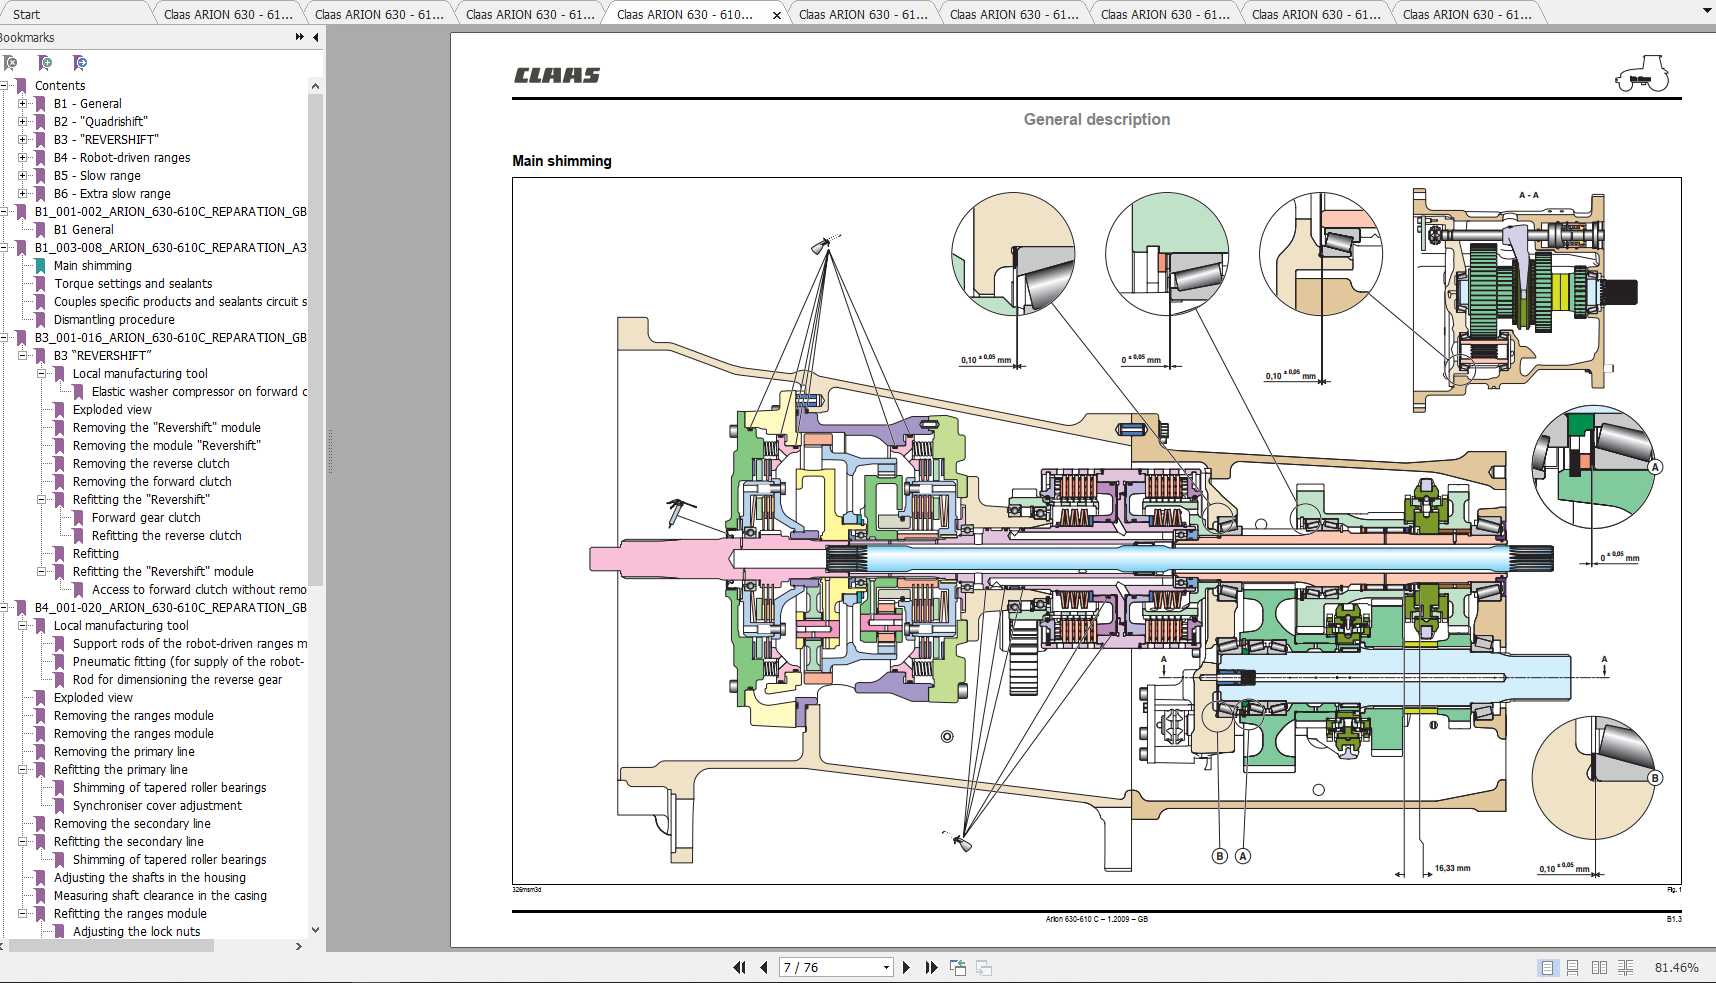
Task: Click the bookmark icon beside Dismantling procedure
Action: (x=40, y=320)
